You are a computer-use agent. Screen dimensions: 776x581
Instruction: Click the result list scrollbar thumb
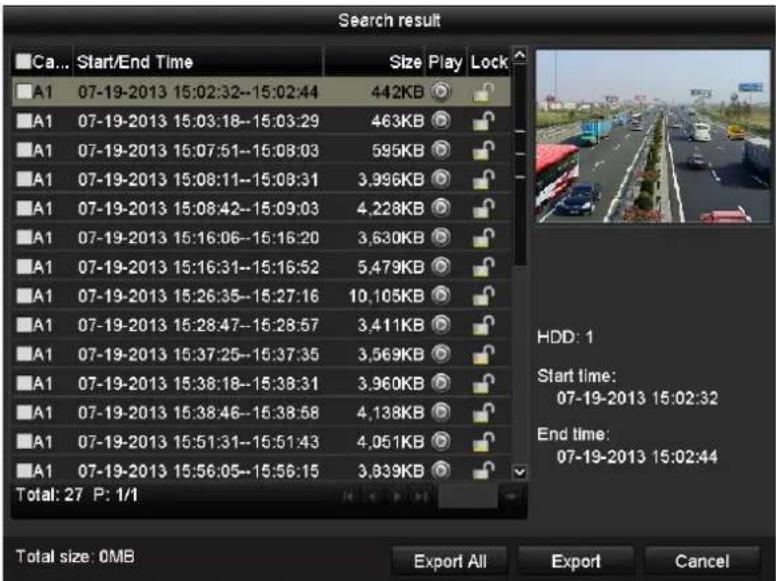[x=520, y=165]
